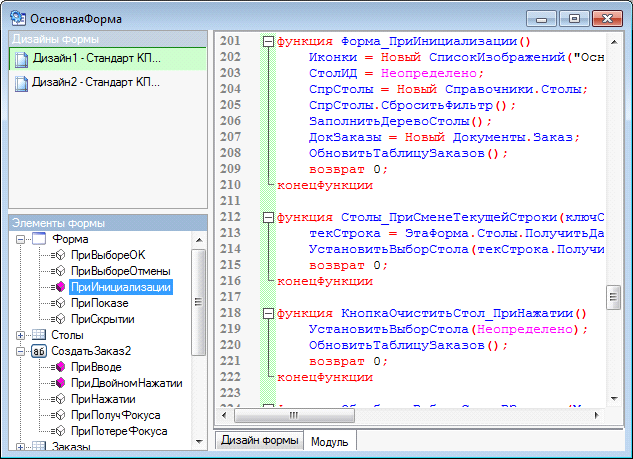Select ПриВыбореОК in the elements tree
The height and width of the screenshot is (459, 633).
click(108, 255)
